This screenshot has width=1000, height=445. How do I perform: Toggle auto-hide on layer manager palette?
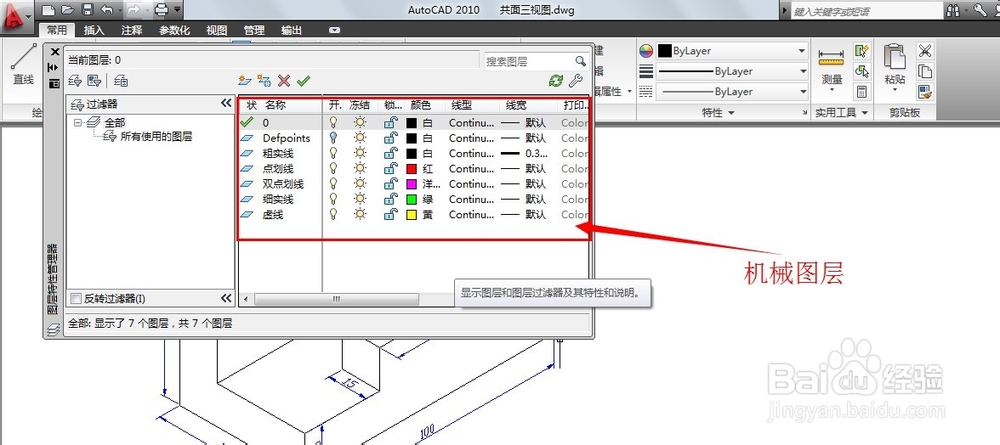coord(54,66)
